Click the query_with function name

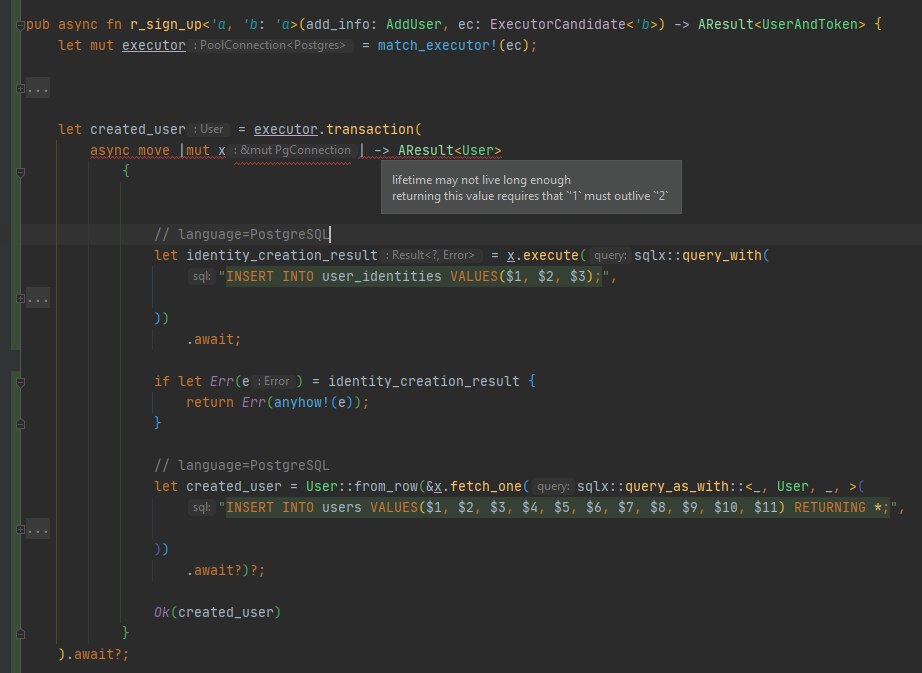[722, 256]
